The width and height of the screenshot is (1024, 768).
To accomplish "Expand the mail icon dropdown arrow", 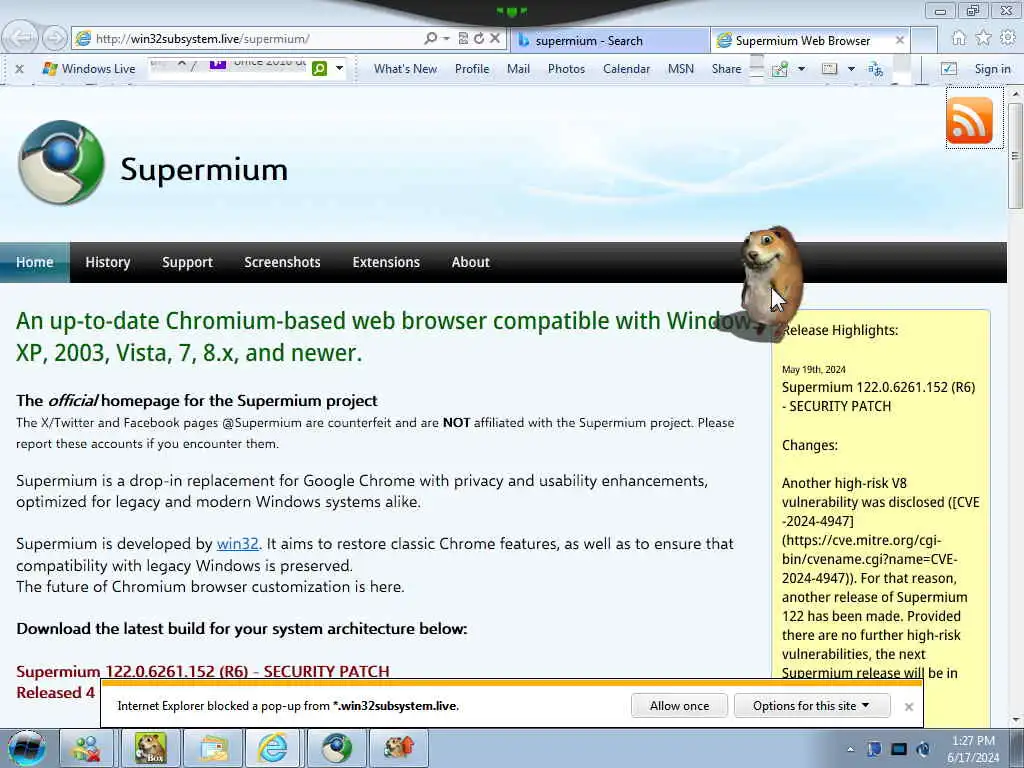I will pos(851,69).
